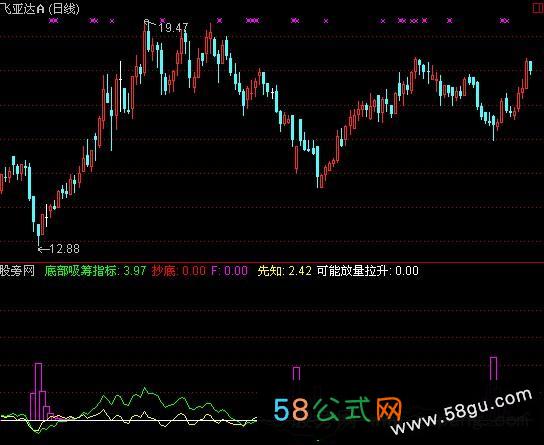Click the tallest purple bar at indicator far left
544x445 pixels.
click(x=38, y=392)
